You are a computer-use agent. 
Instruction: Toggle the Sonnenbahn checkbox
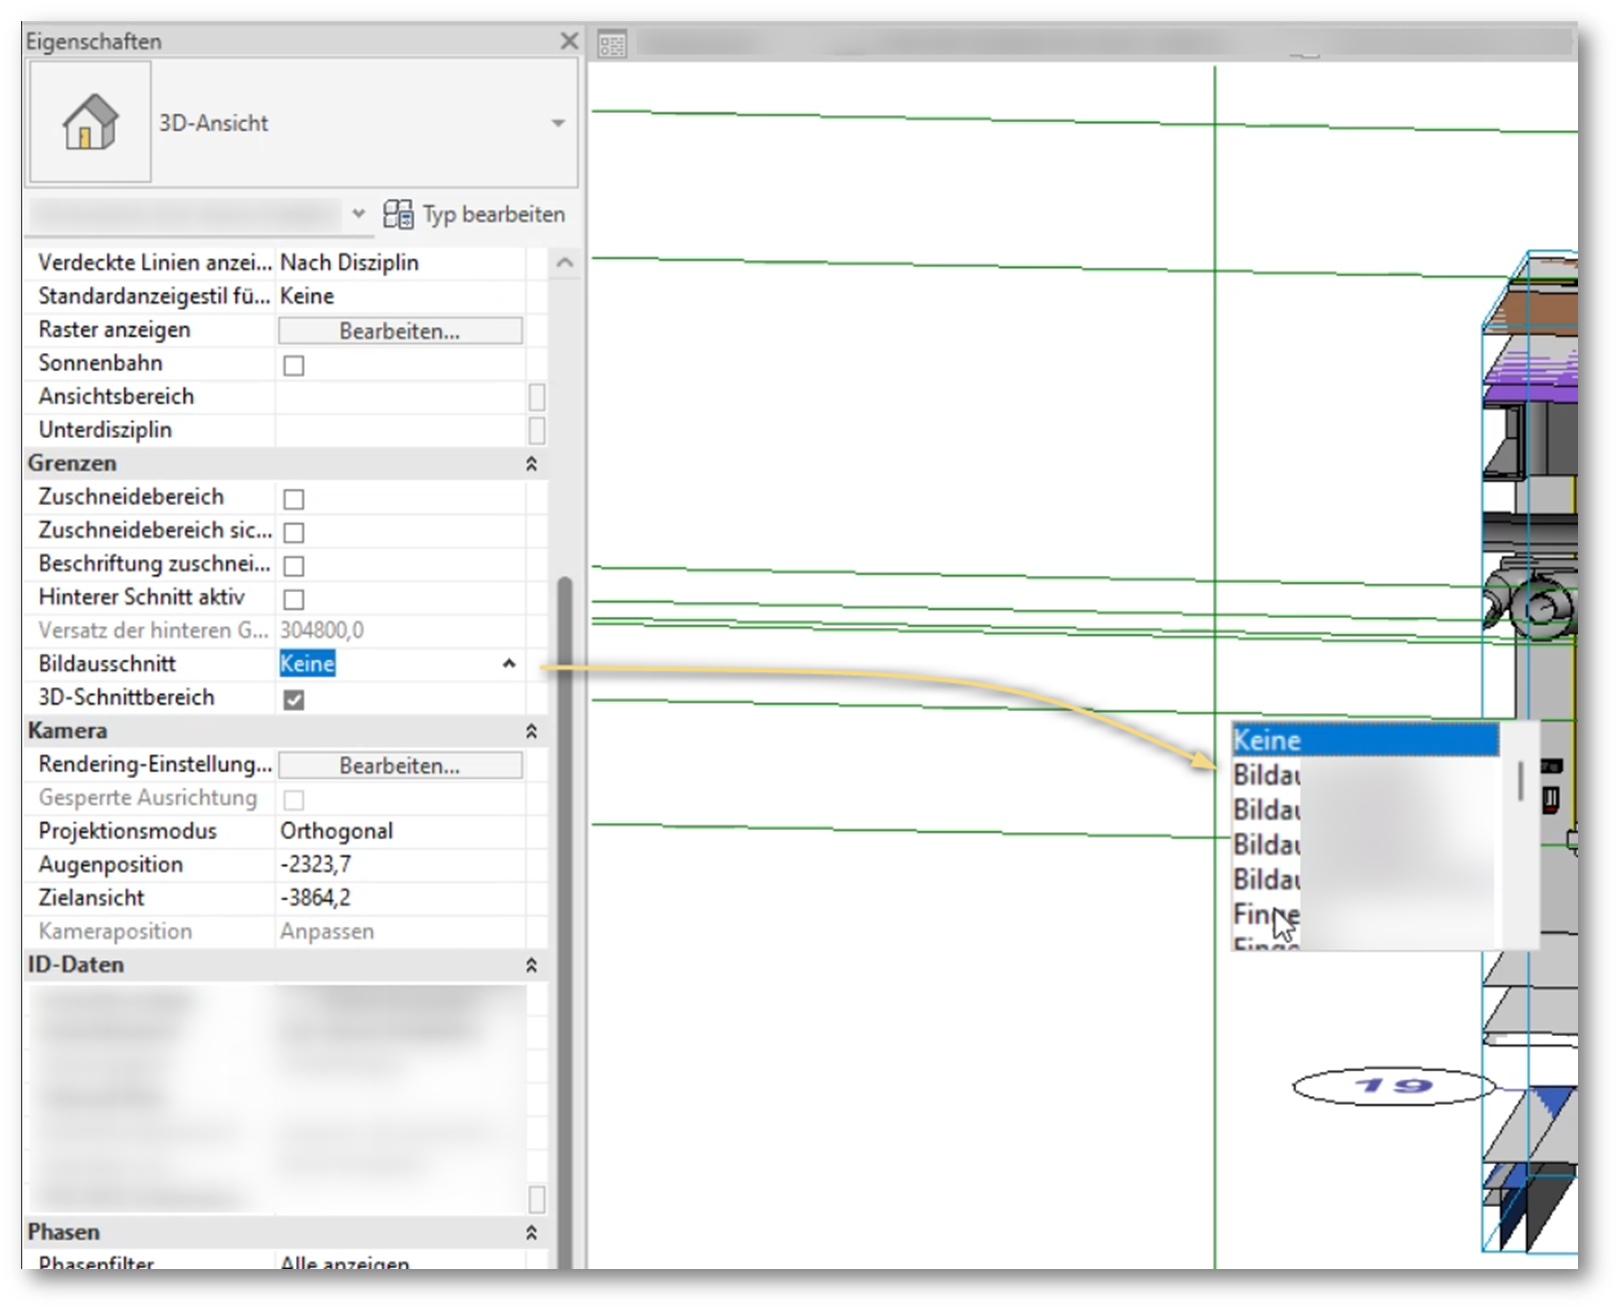click(294, 365)
